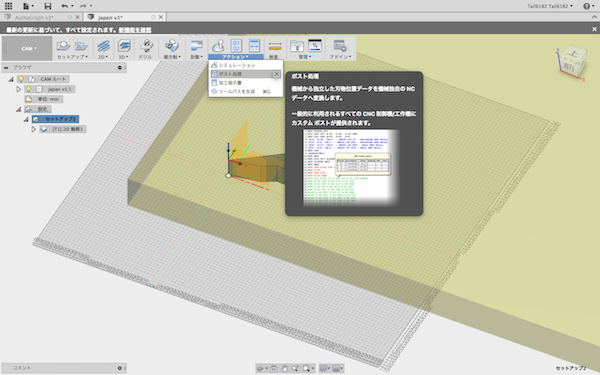Click the New Folder icon in Setup group

(x=81, y=46)
